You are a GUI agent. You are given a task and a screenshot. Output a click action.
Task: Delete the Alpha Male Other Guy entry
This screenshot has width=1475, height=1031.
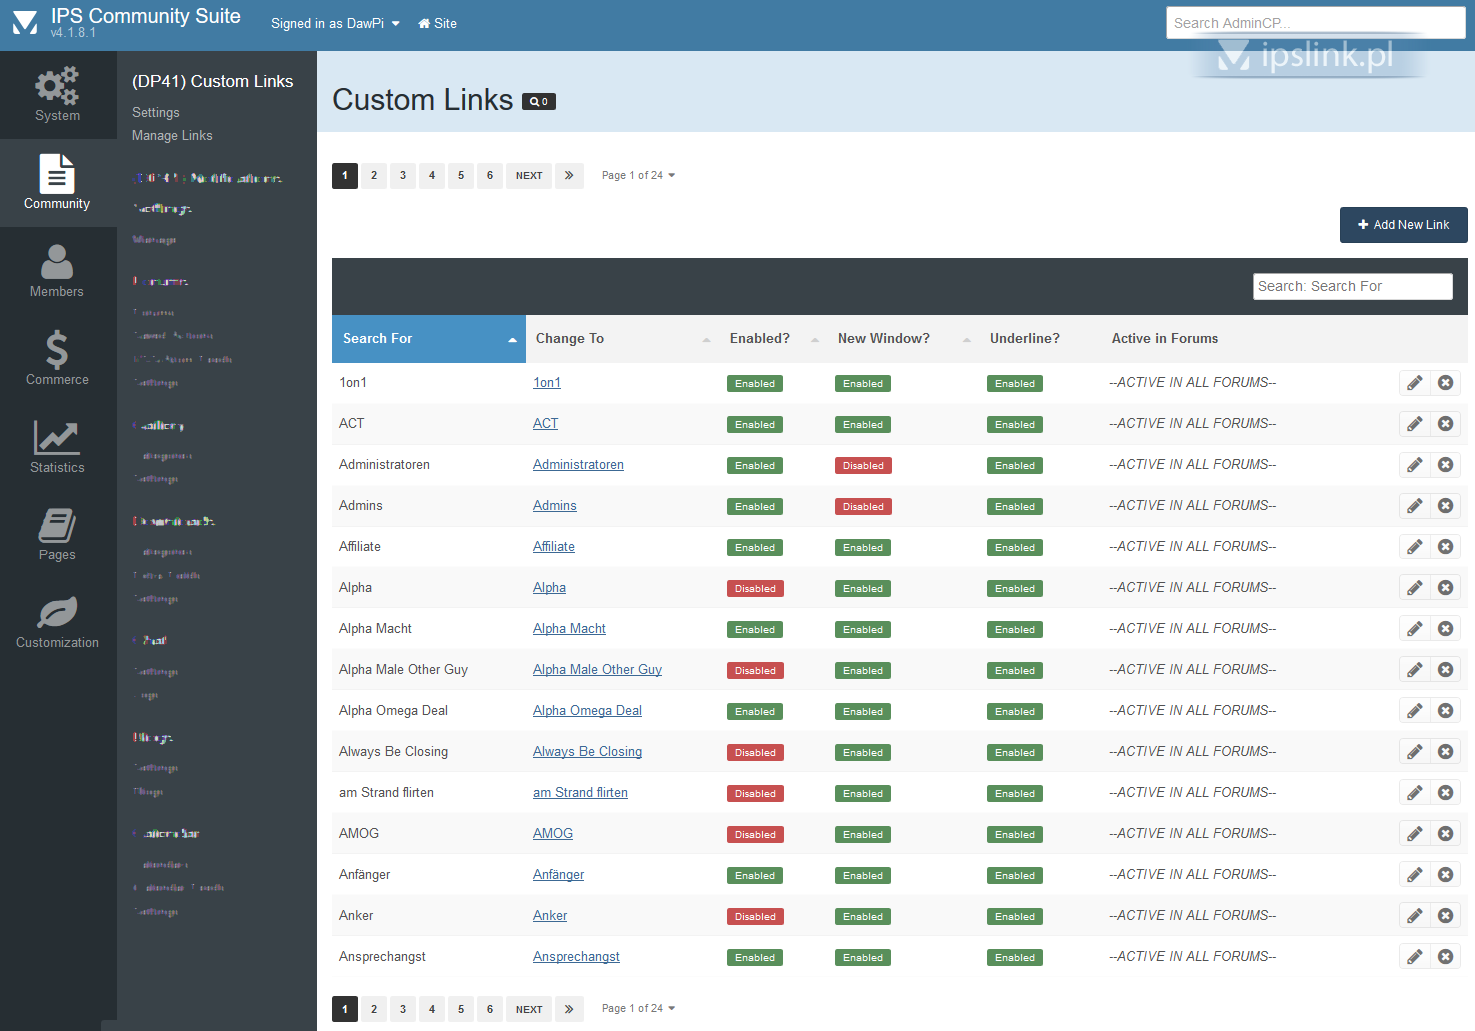pos(1446,670)
